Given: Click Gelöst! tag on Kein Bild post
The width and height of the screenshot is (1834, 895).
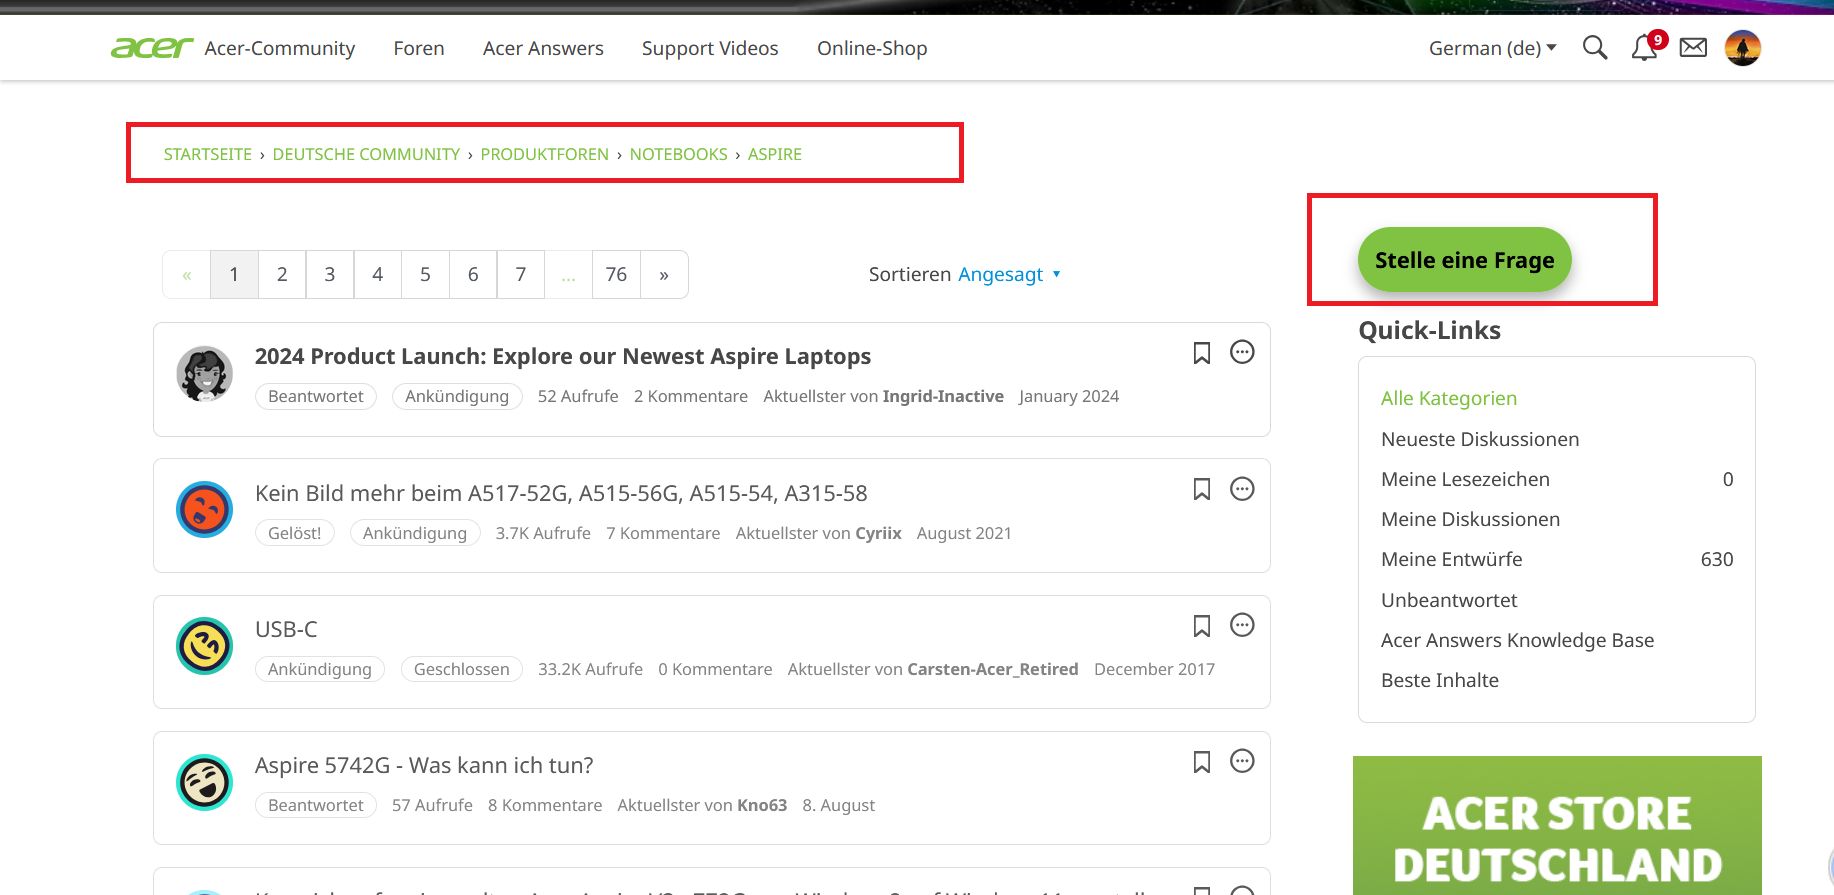Looking at the screenshot, I should [x=295, y=533].
